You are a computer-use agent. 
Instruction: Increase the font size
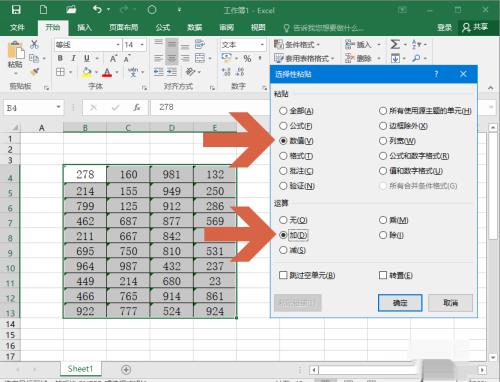tap(113, 59)
